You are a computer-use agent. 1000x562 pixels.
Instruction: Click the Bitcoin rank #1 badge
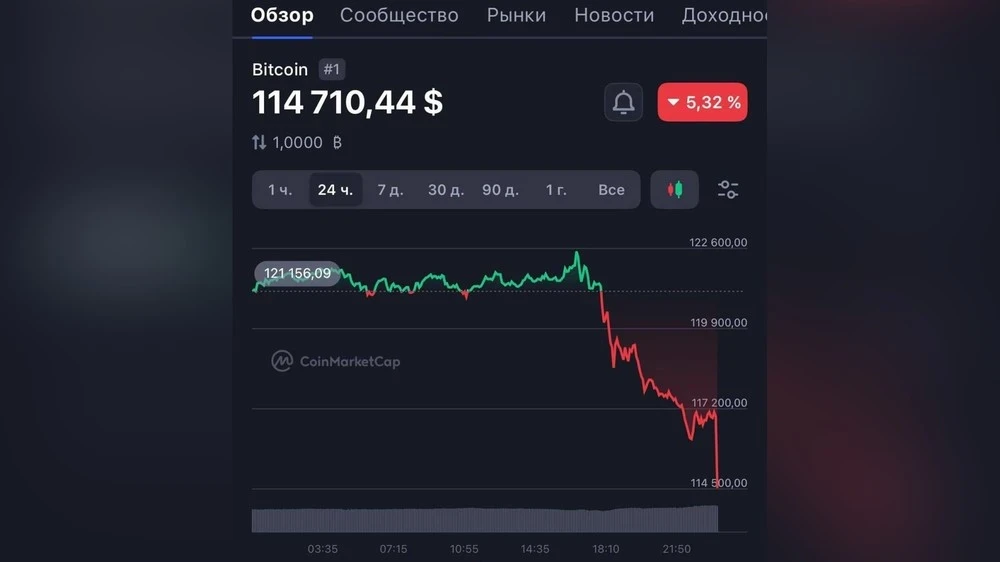[331, 70]
